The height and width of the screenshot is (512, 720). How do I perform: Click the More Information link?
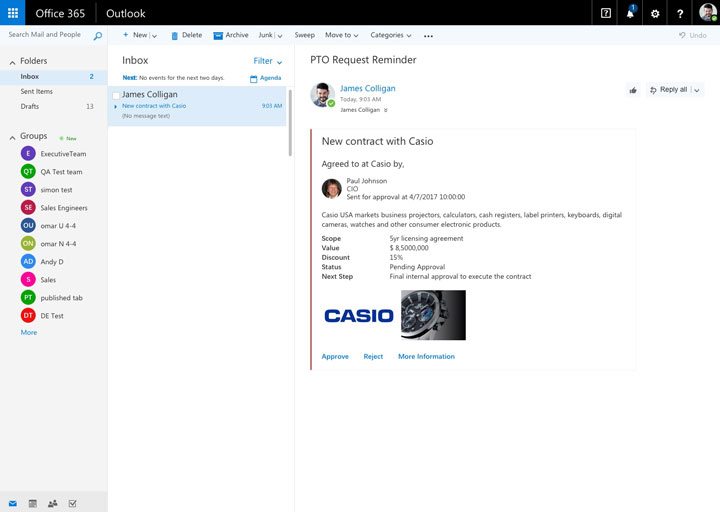tap(426, 356)
